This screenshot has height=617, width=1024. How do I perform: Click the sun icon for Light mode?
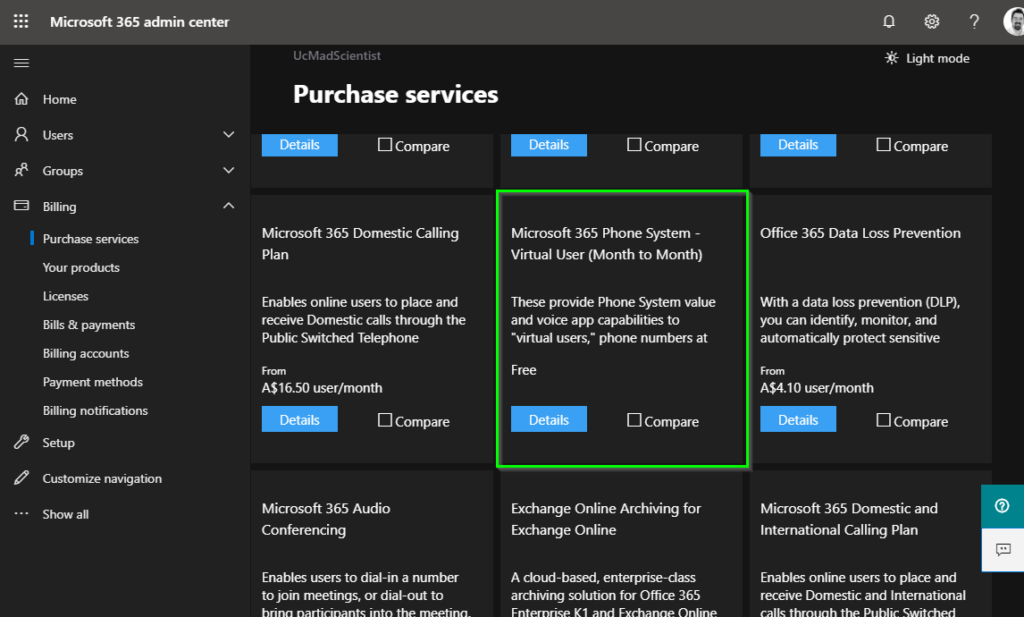891,58
